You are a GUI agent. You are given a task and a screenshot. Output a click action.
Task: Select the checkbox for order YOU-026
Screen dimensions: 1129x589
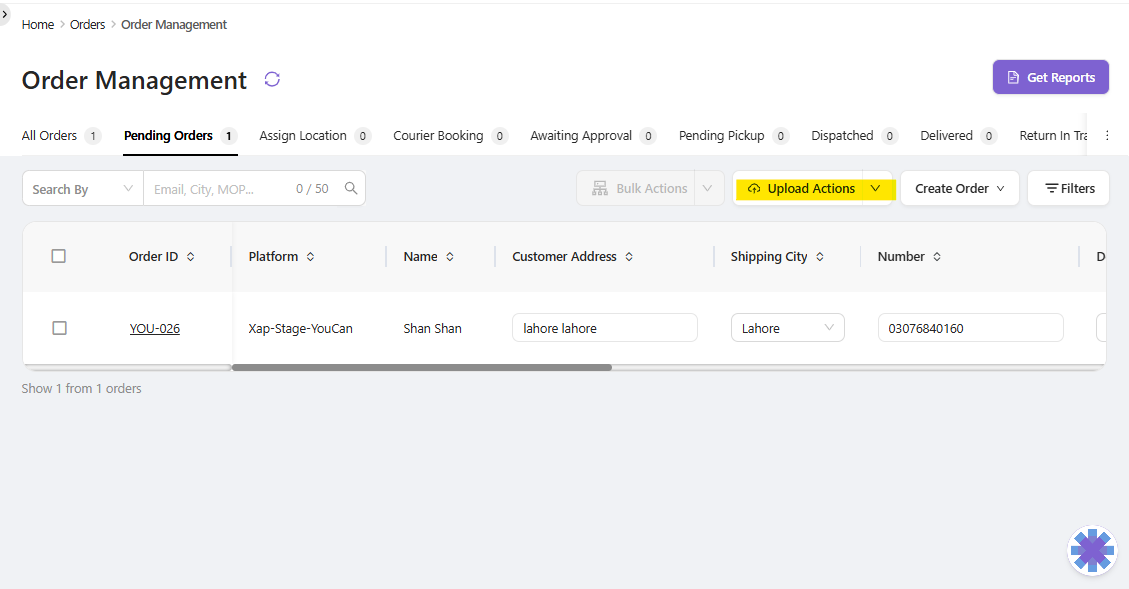60,328
